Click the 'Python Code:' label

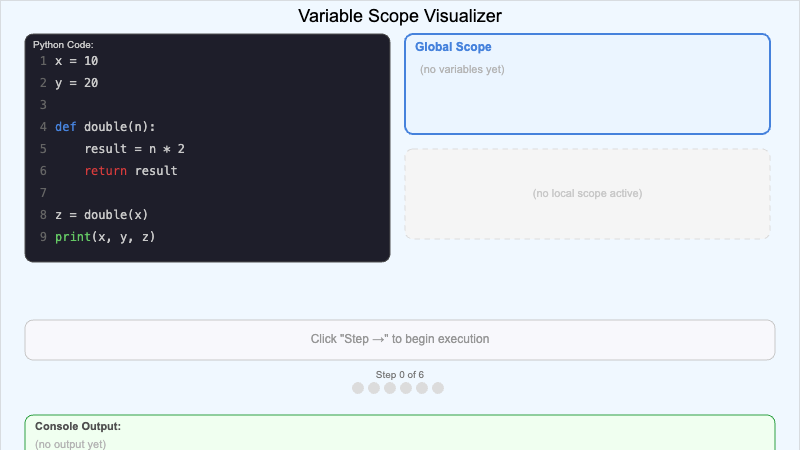[x=63, y=45]
